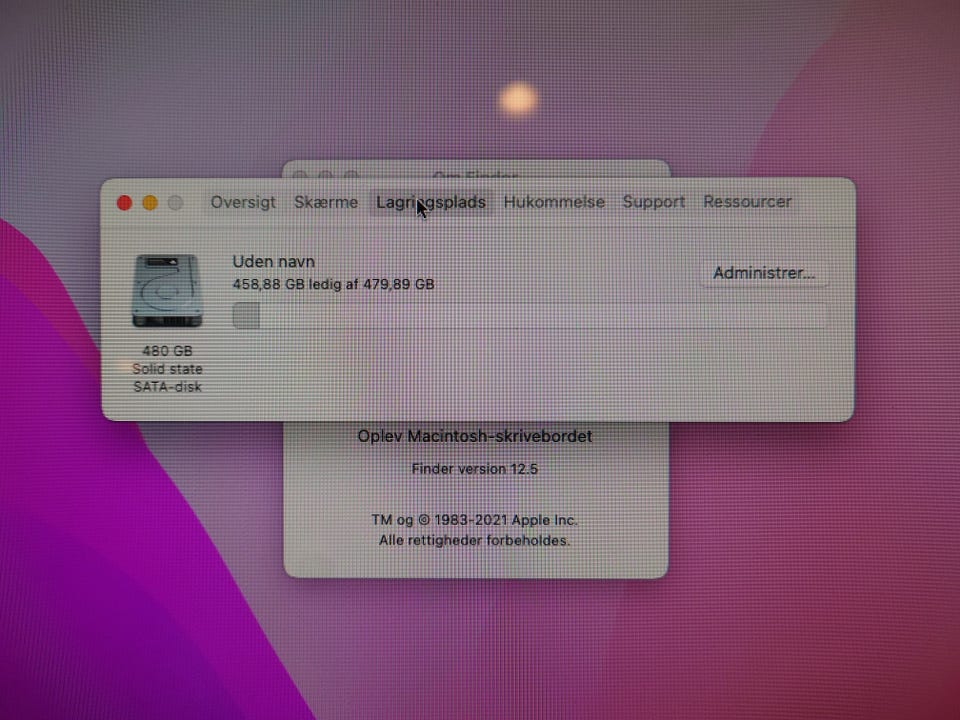Close the storage info window
The width and height of the screenshot is (960, 720).
[124, 203]
